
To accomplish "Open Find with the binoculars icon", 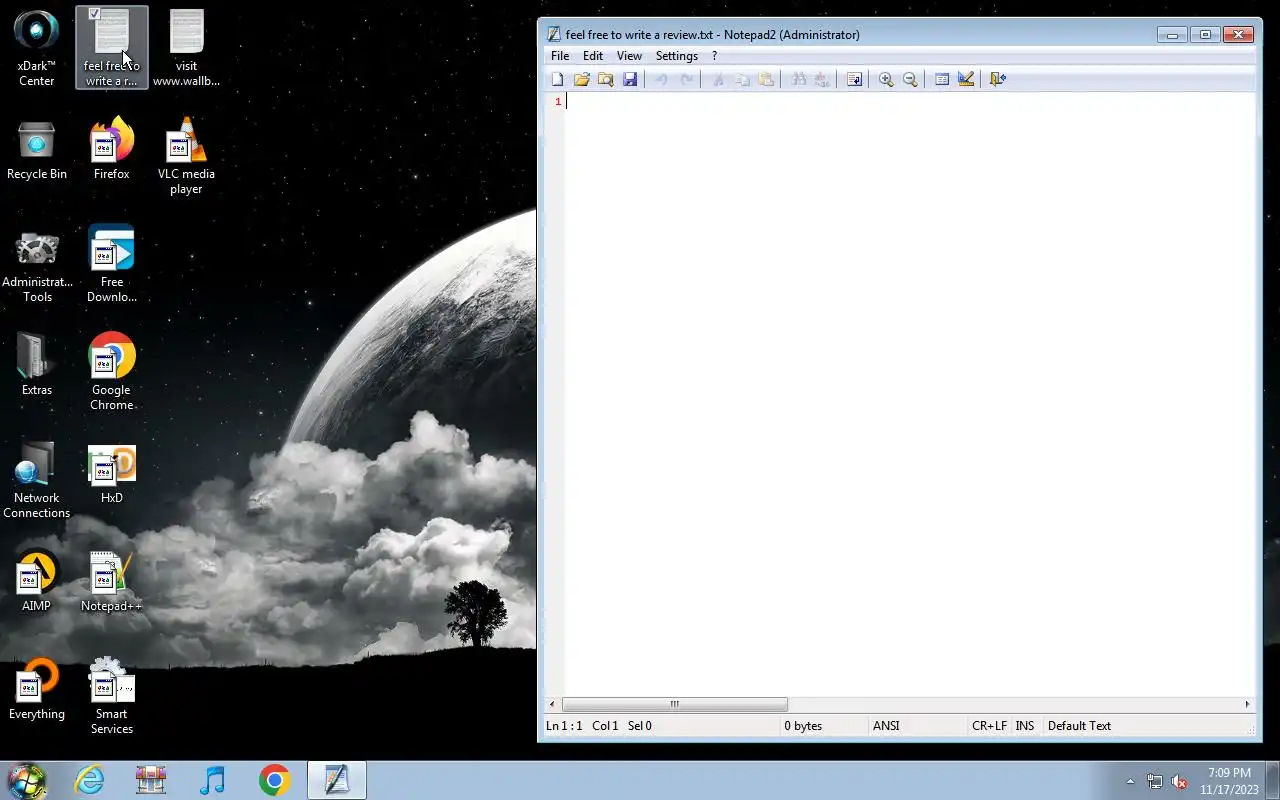I will pyautogui.click(x=798, y=79).
